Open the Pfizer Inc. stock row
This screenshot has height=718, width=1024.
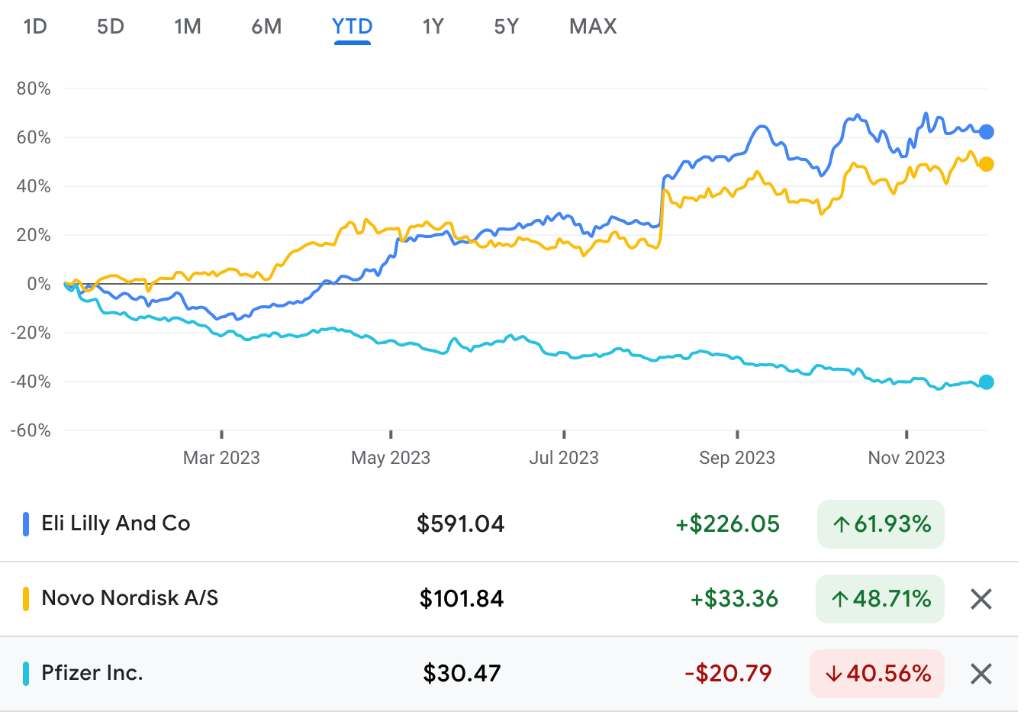point(509,674)
